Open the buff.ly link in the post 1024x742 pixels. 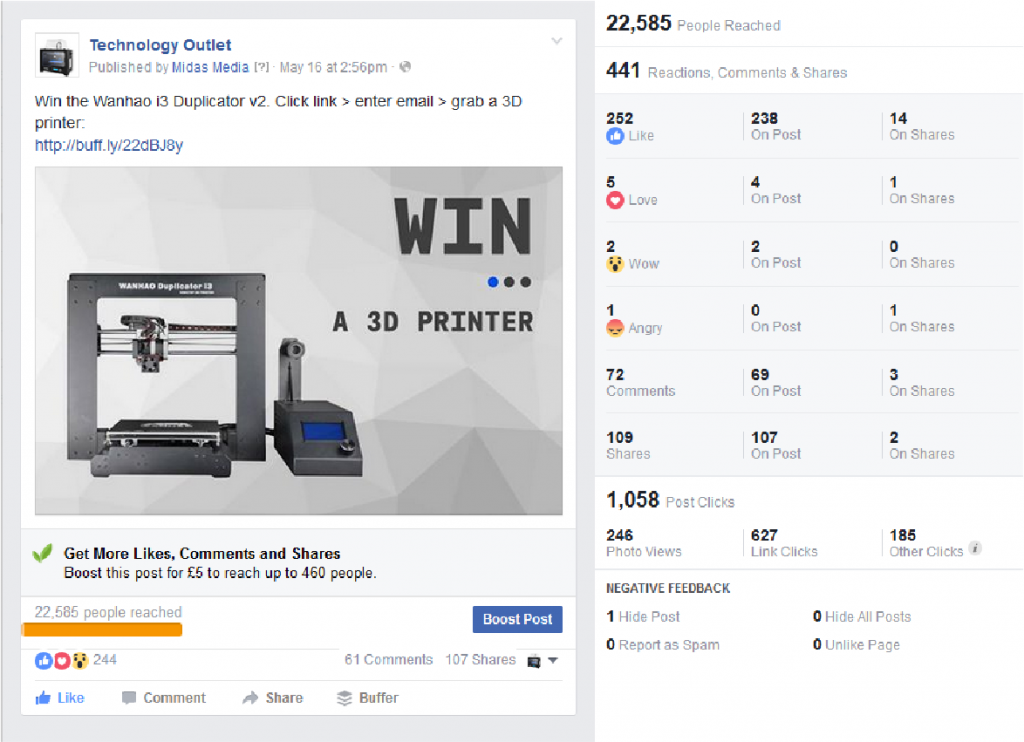coord(109,145)
